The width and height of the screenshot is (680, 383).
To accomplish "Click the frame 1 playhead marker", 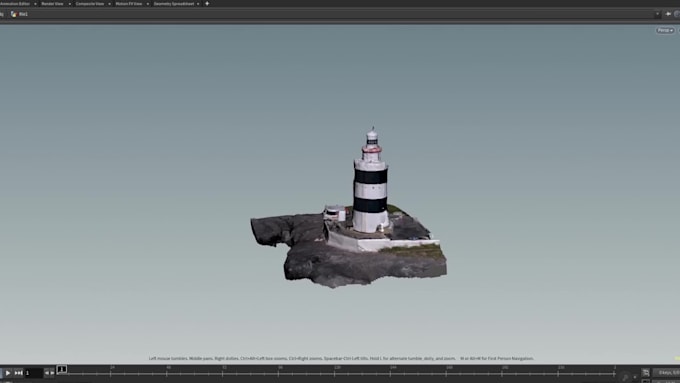I will click(62, 369).
